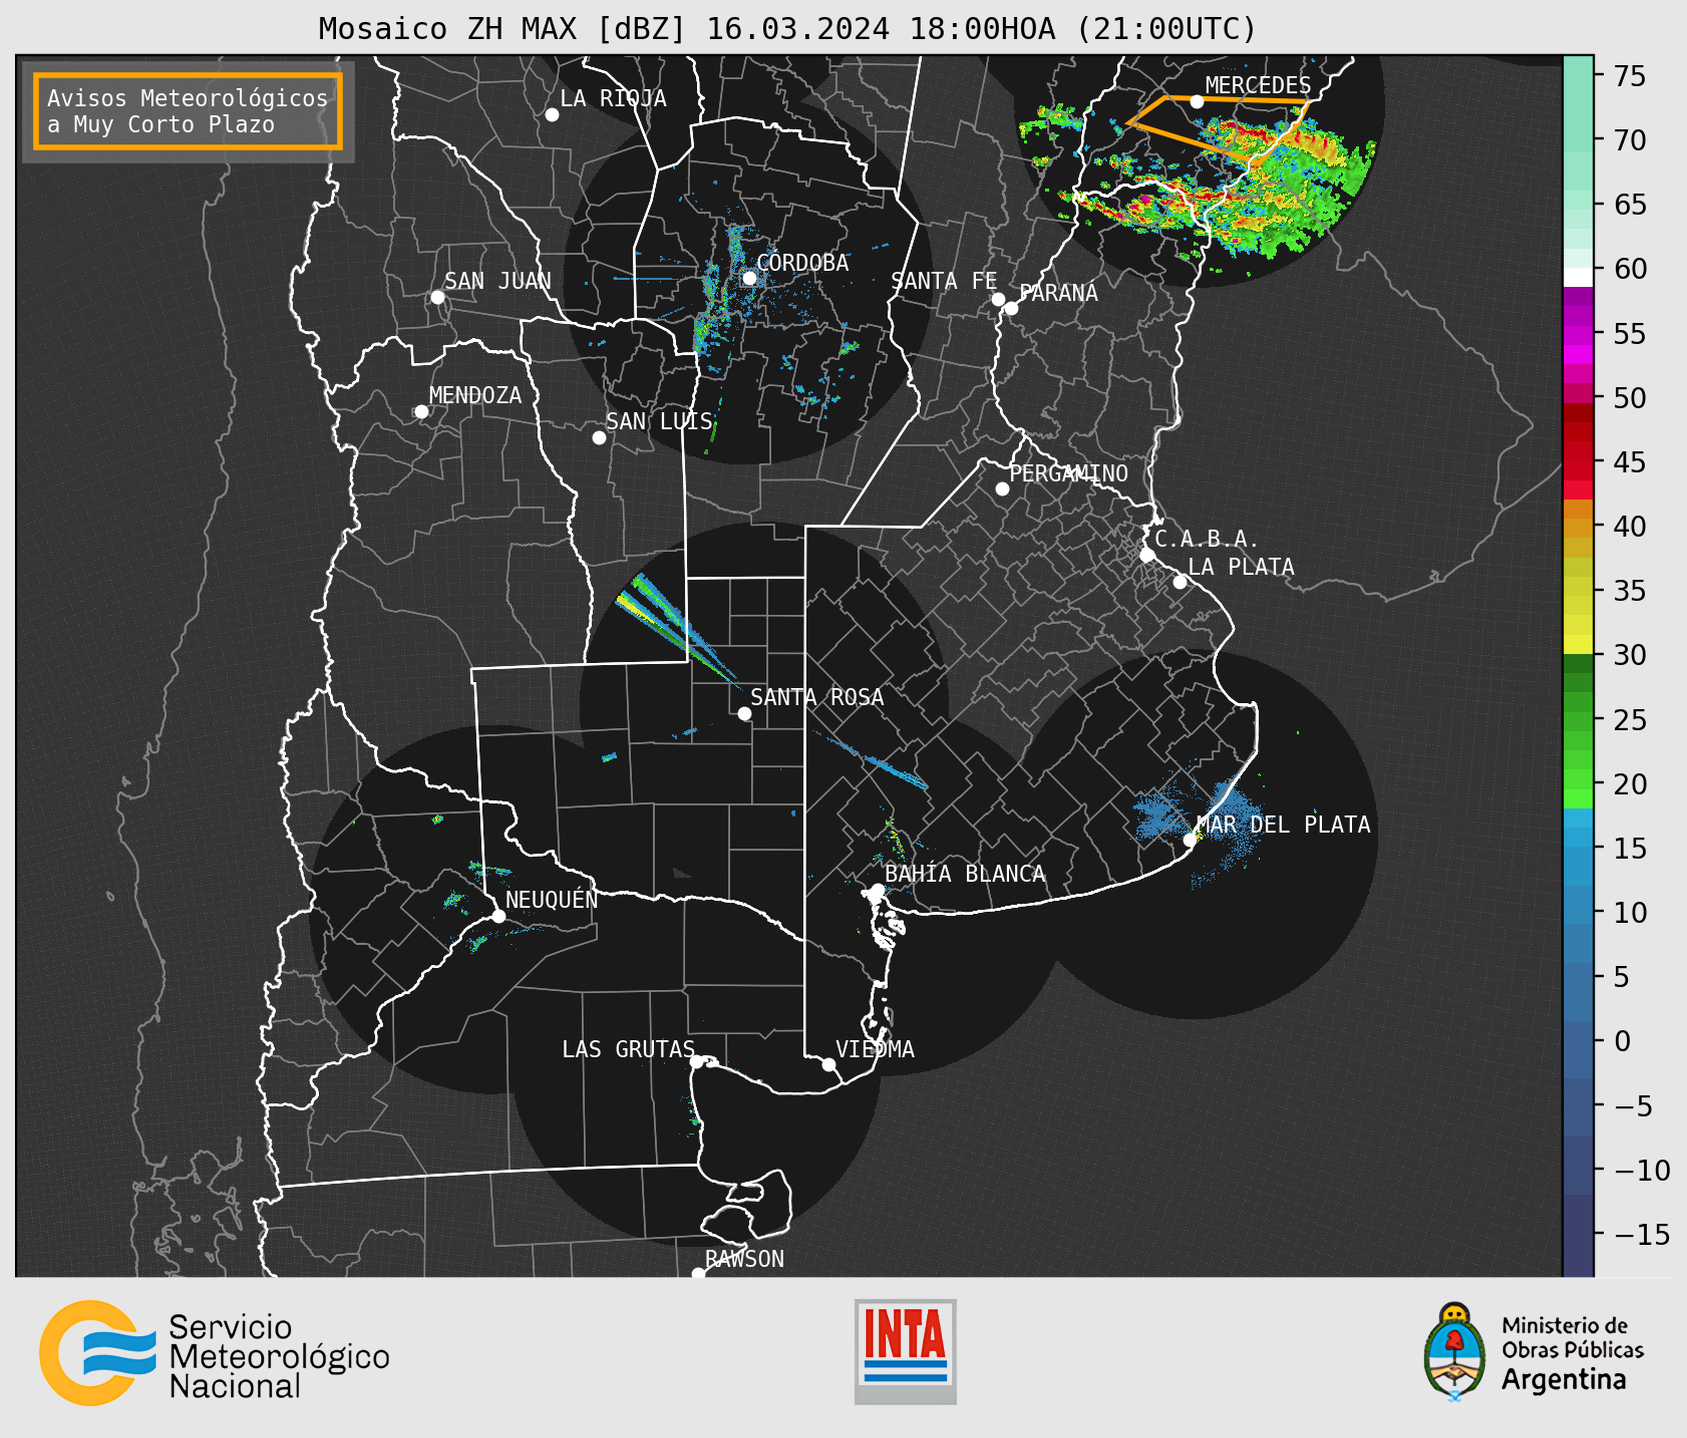Click the SANTA ROSA label text
1687x1438 pixels.
click(817, 697)
